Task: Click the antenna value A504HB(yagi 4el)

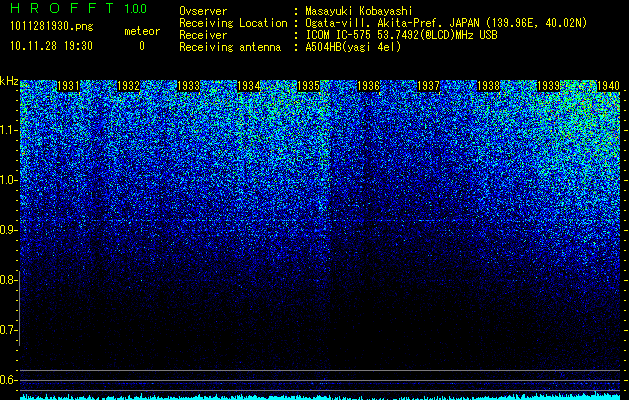Action: (353, 47)
